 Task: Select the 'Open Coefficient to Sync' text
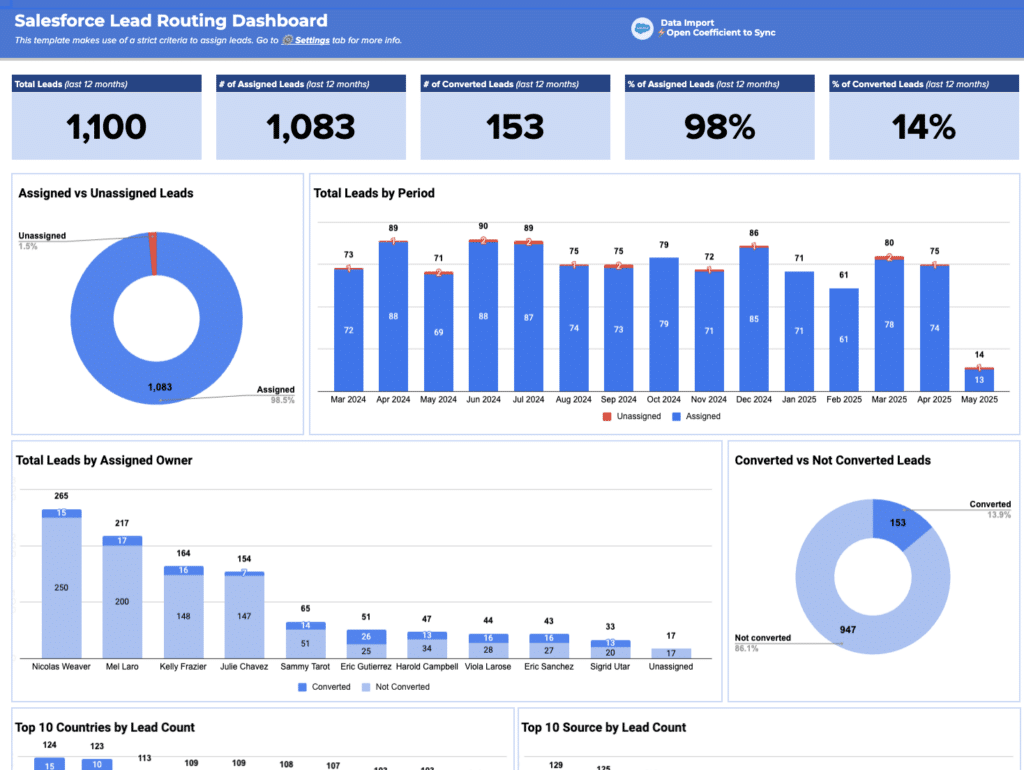721,33
